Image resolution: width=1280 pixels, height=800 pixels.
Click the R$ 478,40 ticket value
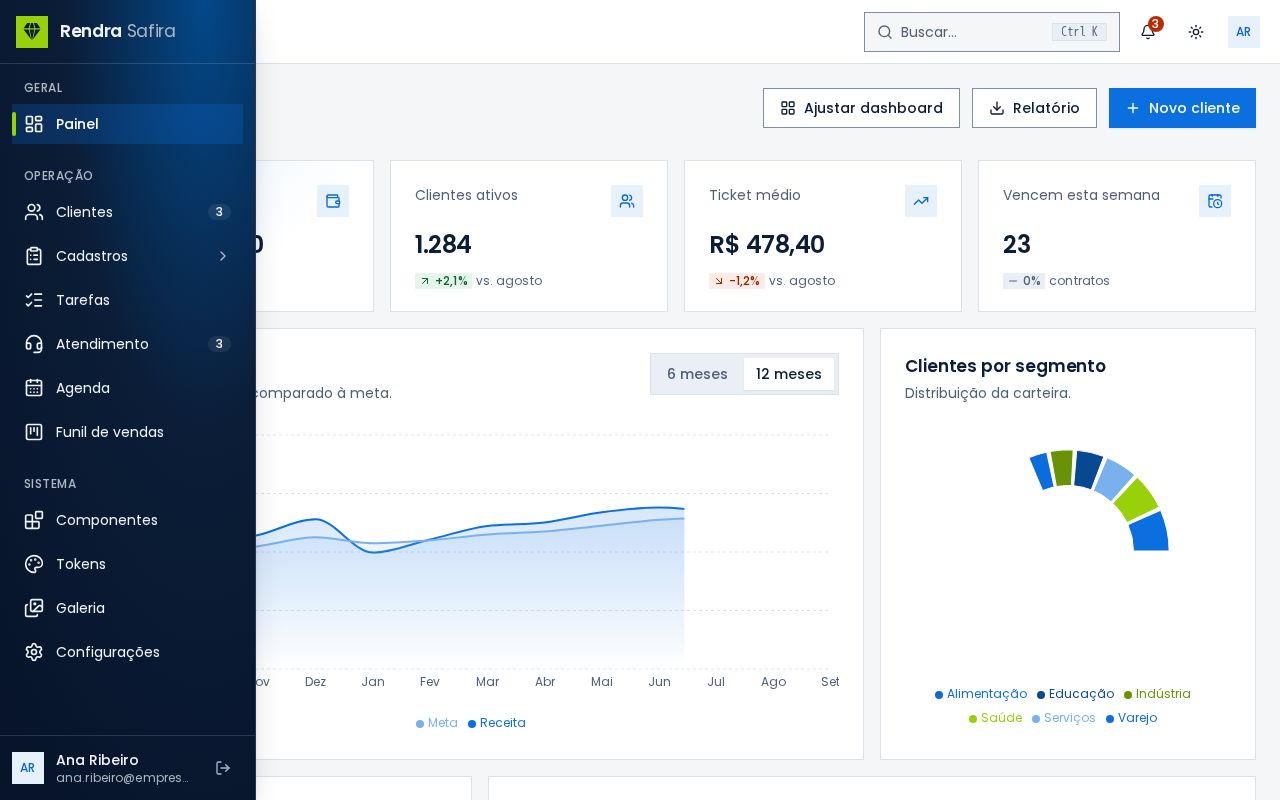coord(767,245)
